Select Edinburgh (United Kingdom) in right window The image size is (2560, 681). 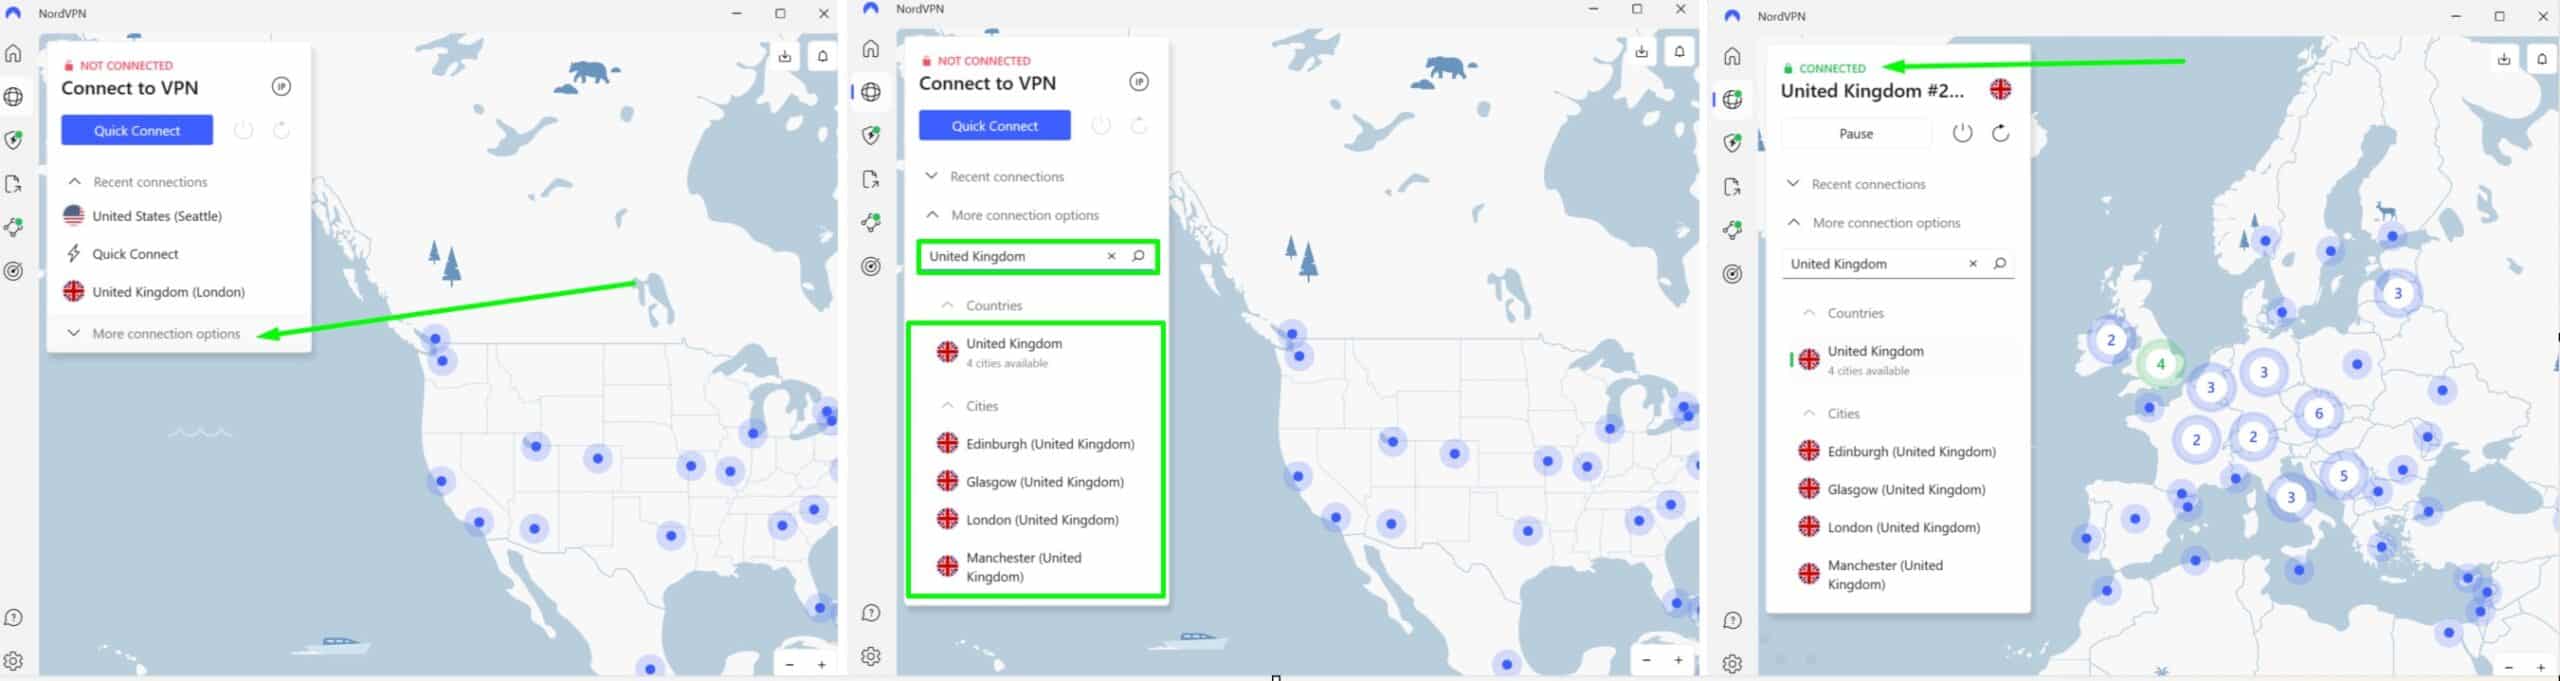pyautogui.click(x=1897, y=452)
